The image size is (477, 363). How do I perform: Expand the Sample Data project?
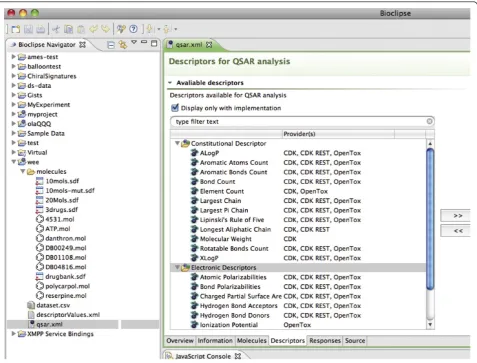pos(14,133)
